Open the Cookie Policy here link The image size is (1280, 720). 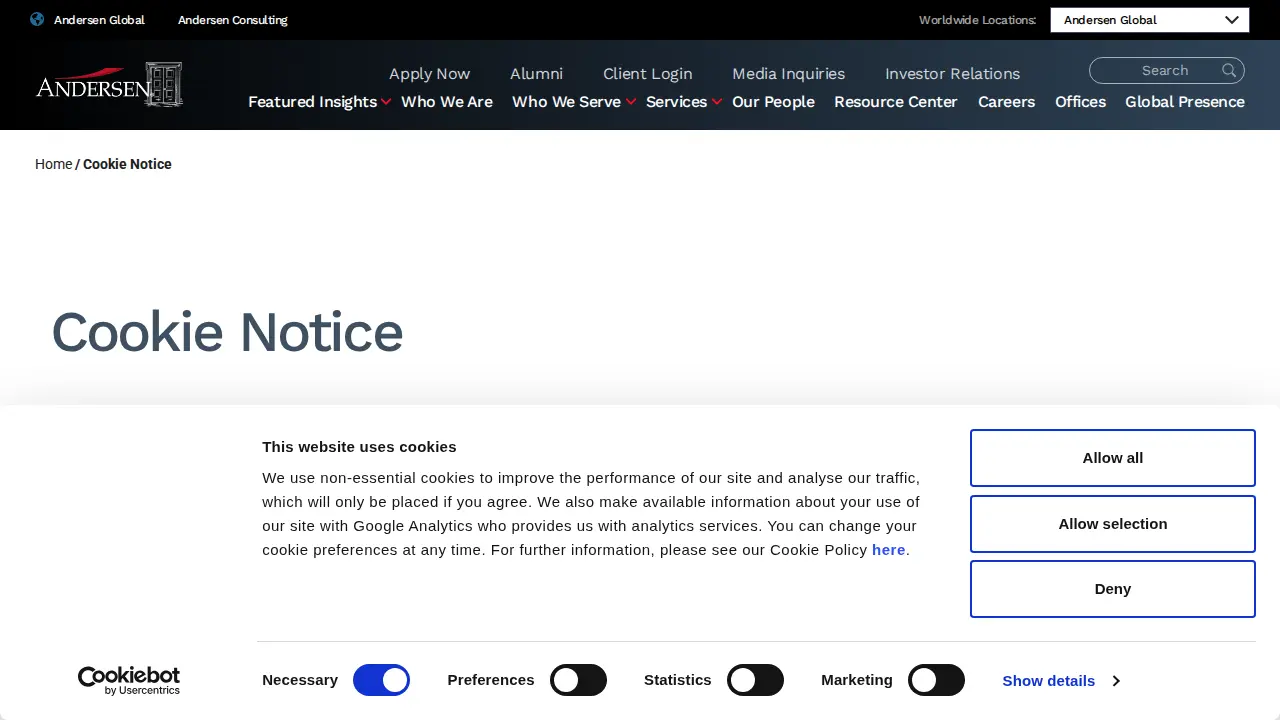coord(888,550)
